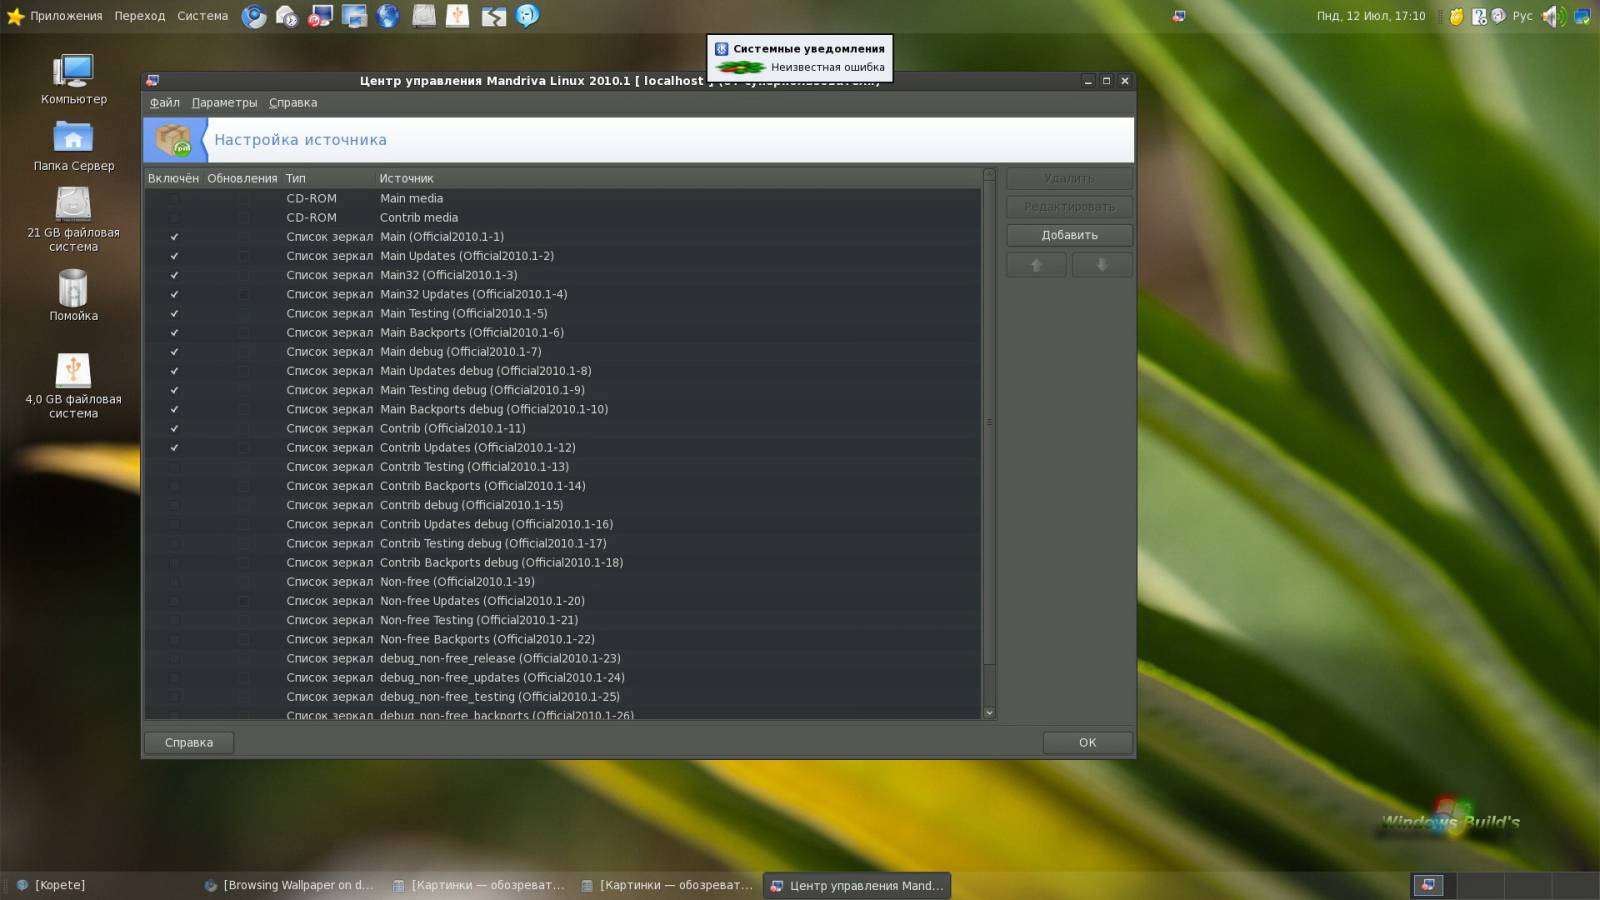Enable Включён checkbox for Contrib Testing (Official2010.1-13)

click(174, 467)
